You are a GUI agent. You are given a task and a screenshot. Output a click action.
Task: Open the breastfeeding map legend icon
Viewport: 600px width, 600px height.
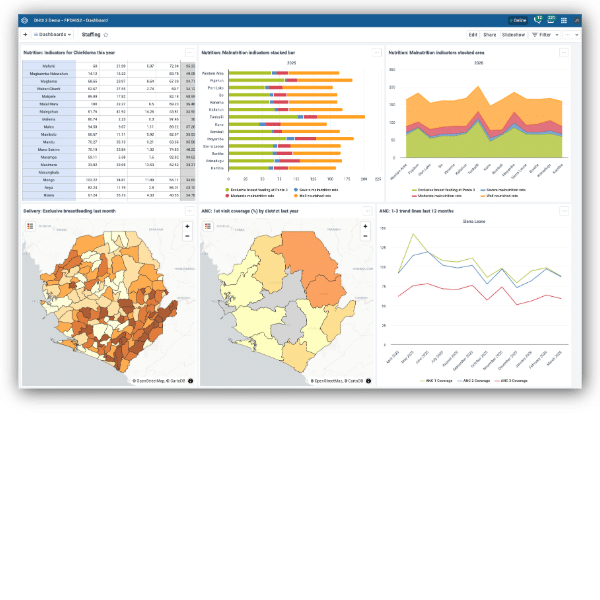tap(29, 227)
